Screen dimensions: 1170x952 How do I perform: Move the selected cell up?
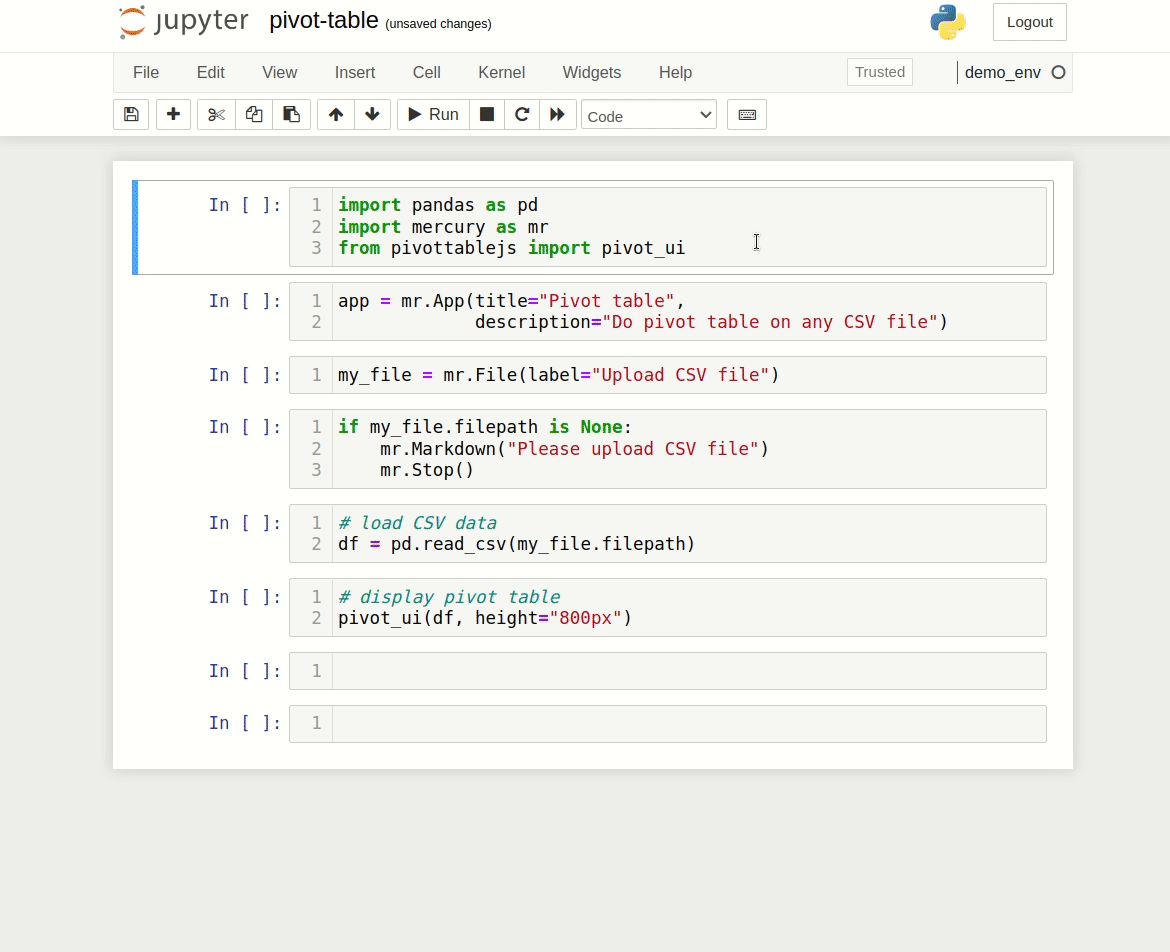(335, 114)
